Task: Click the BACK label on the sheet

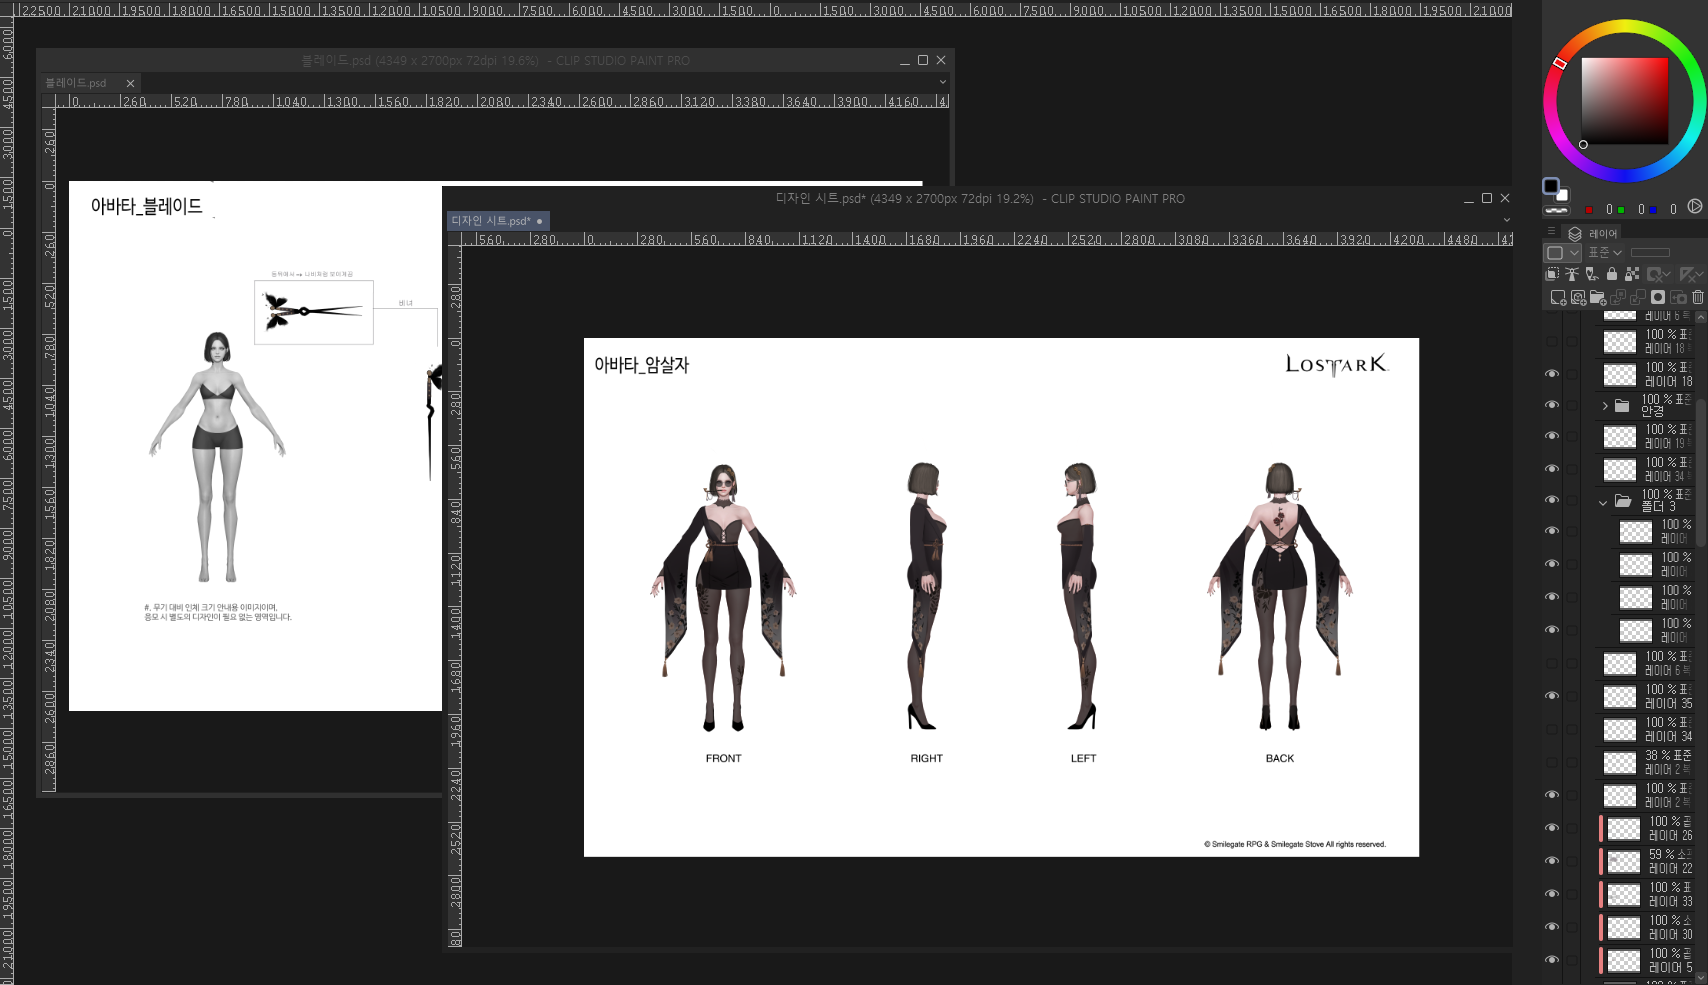Action: pyautogui.click(x=1280, y=758)
